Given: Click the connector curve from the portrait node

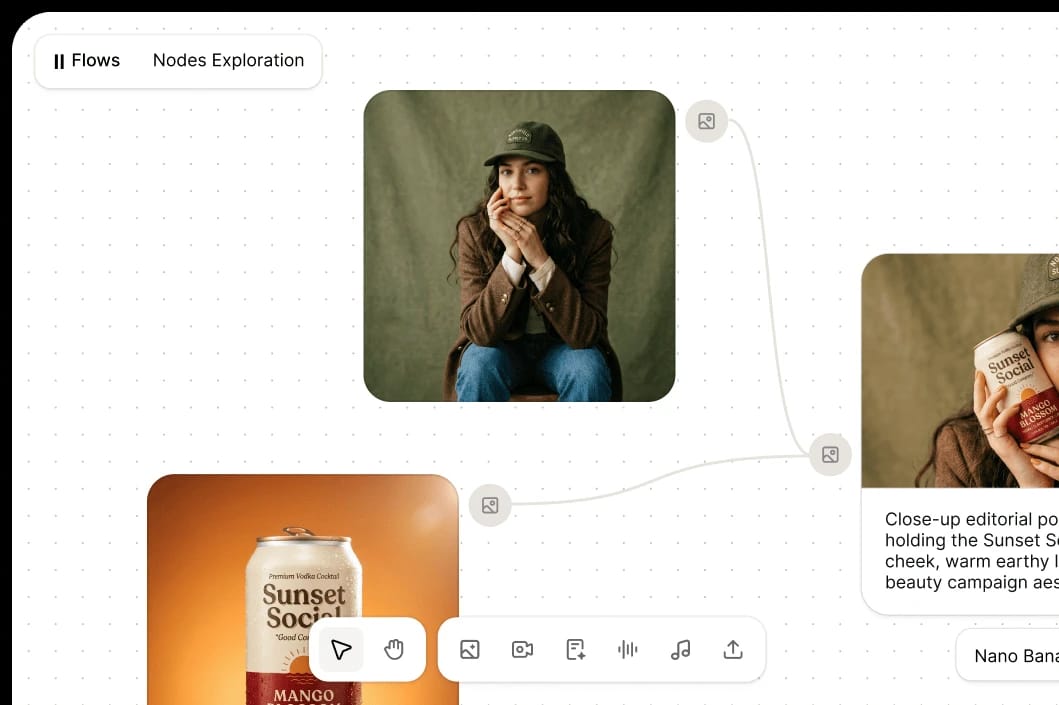Looking at the screenshot, I should (769, 280).
